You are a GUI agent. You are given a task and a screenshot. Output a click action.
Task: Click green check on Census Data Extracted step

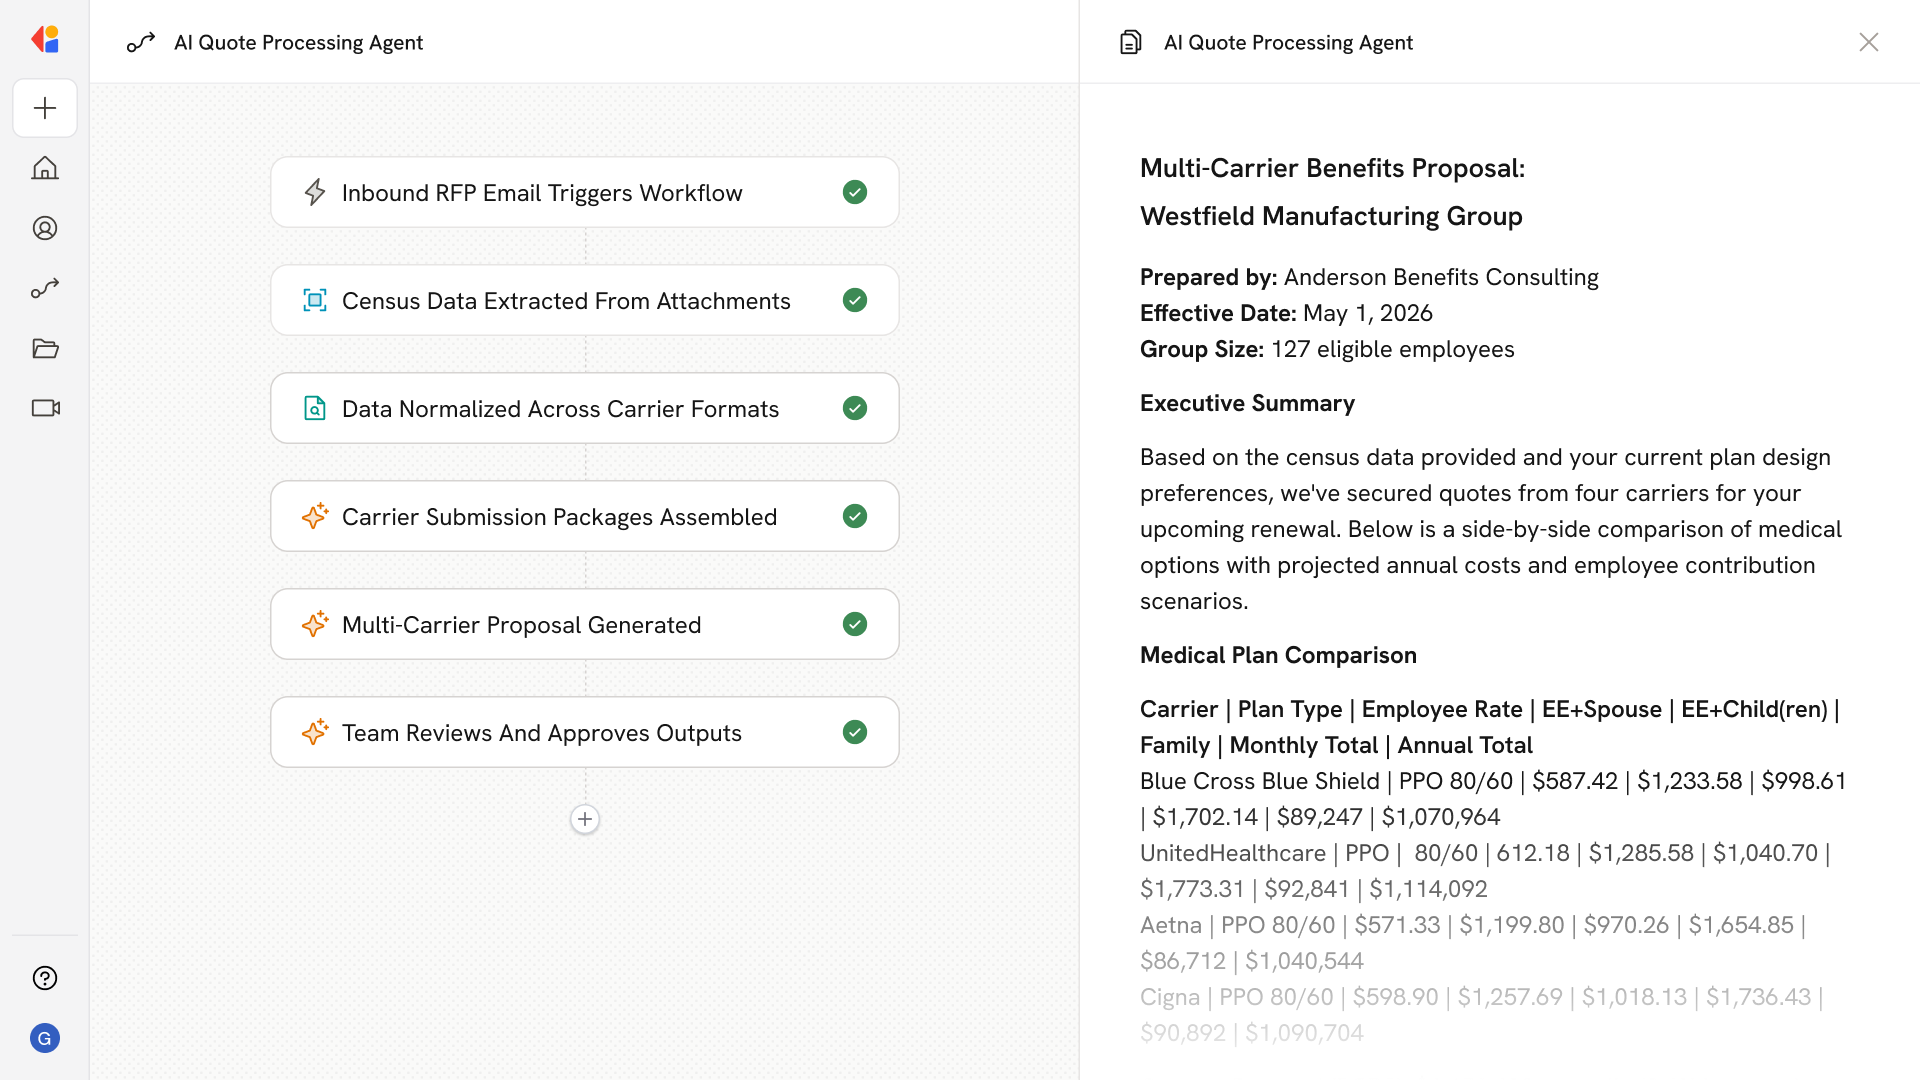click(855, 300)
